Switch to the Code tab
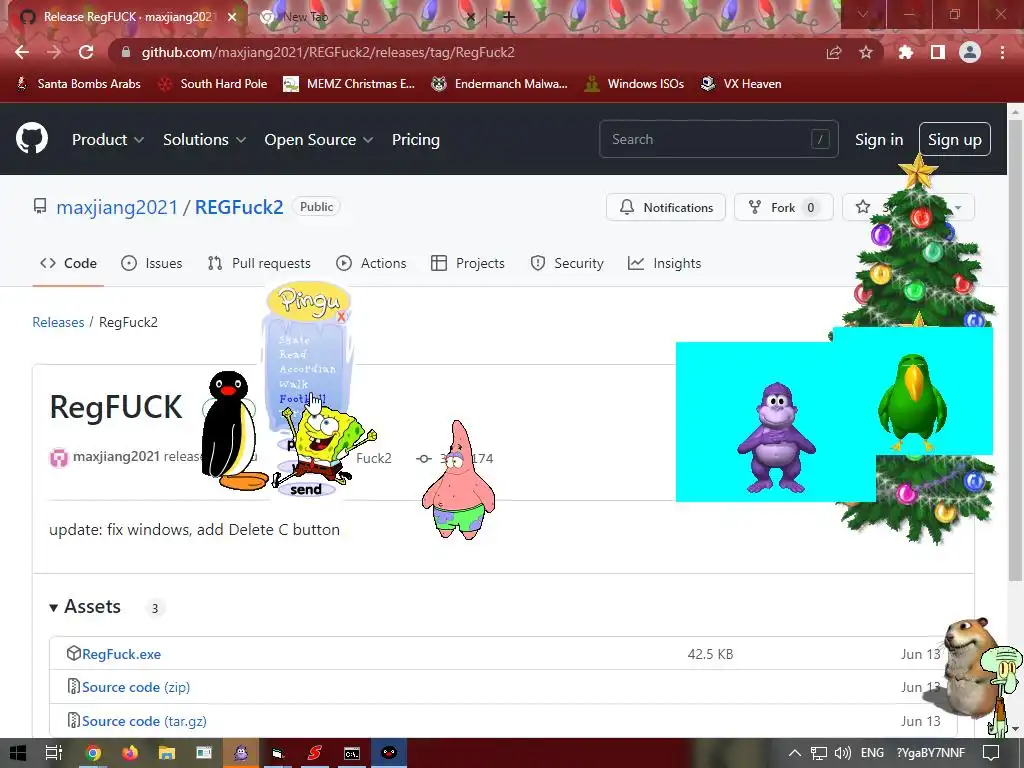The image size is (1024, 768). tap(69, 263)
